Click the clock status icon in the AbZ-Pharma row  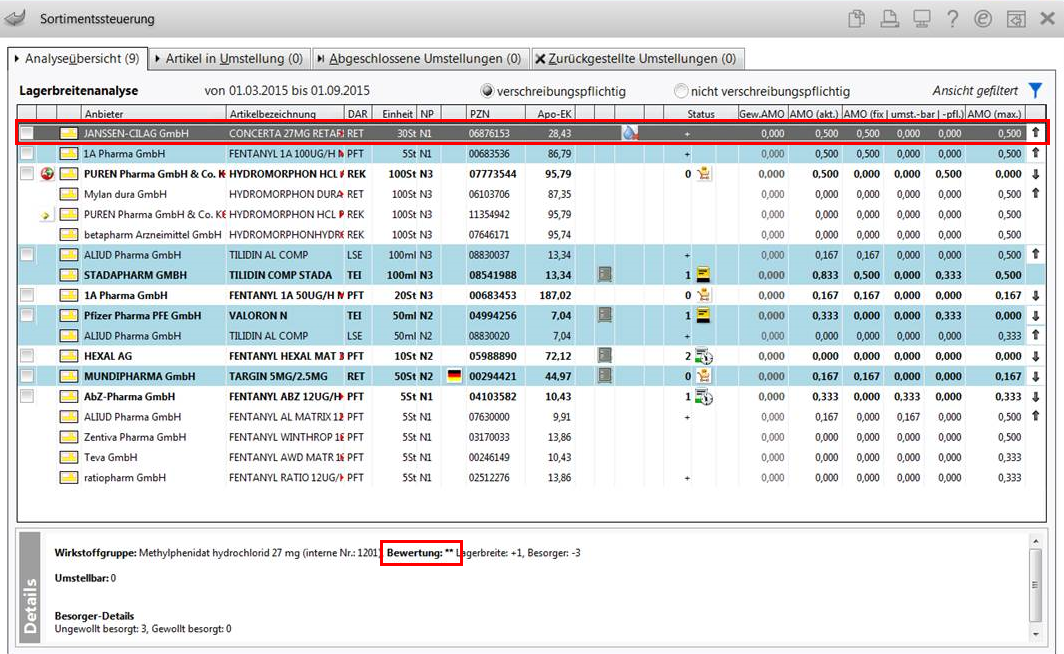point(704,397)
